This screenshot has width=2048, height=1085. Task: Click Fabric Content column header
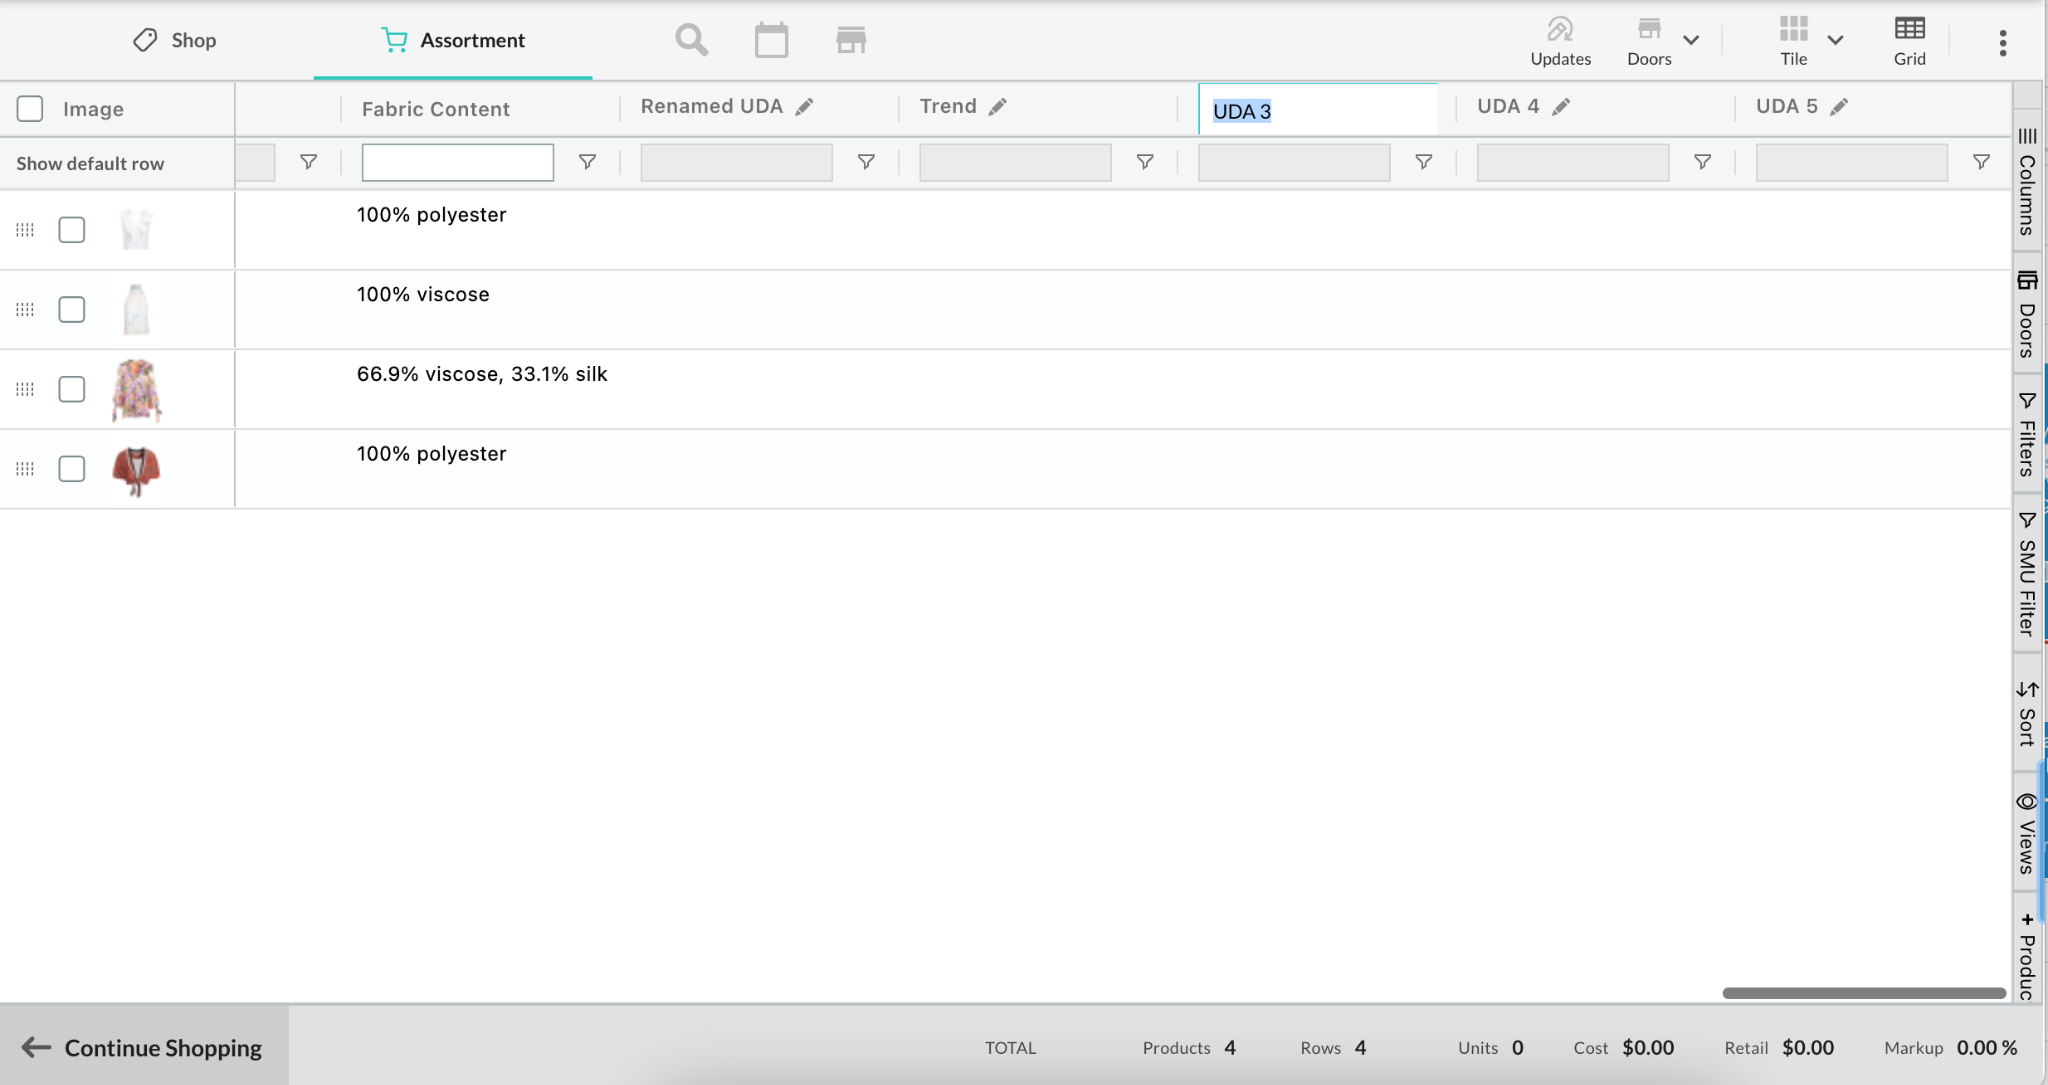tap(435, 109)
